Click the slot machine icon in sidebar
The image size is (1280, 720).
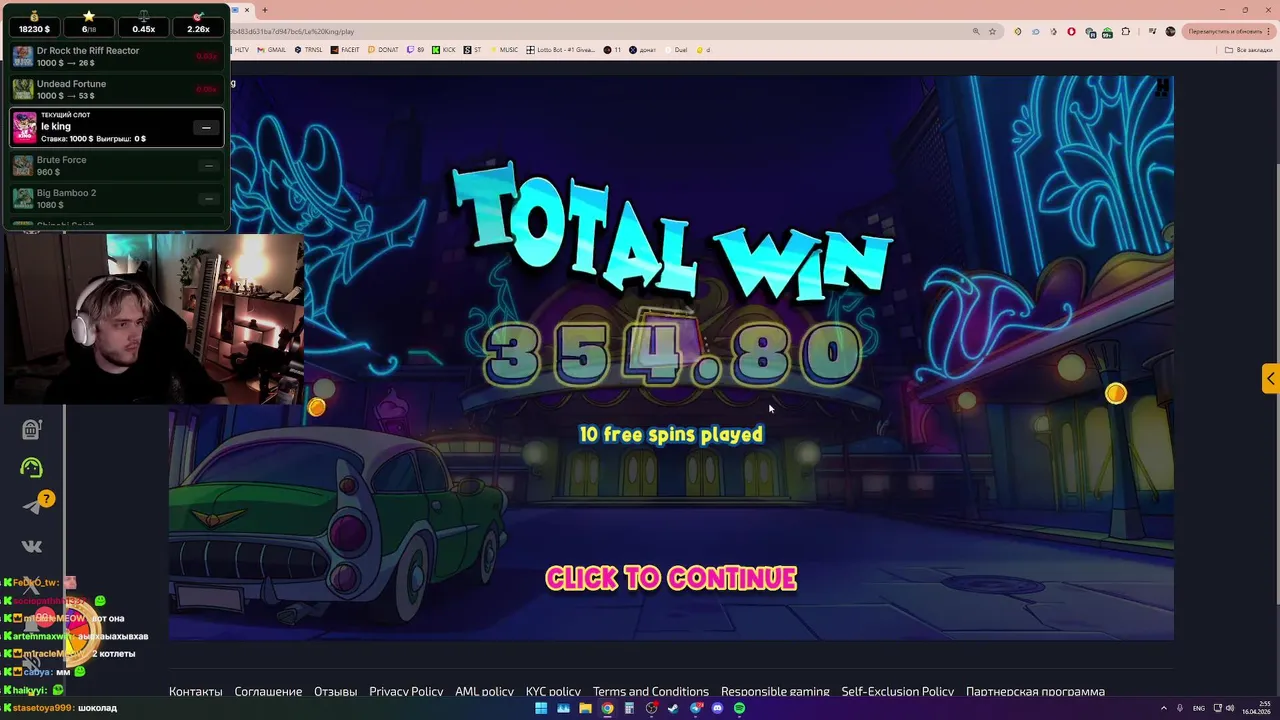click(x=32, y=428)
